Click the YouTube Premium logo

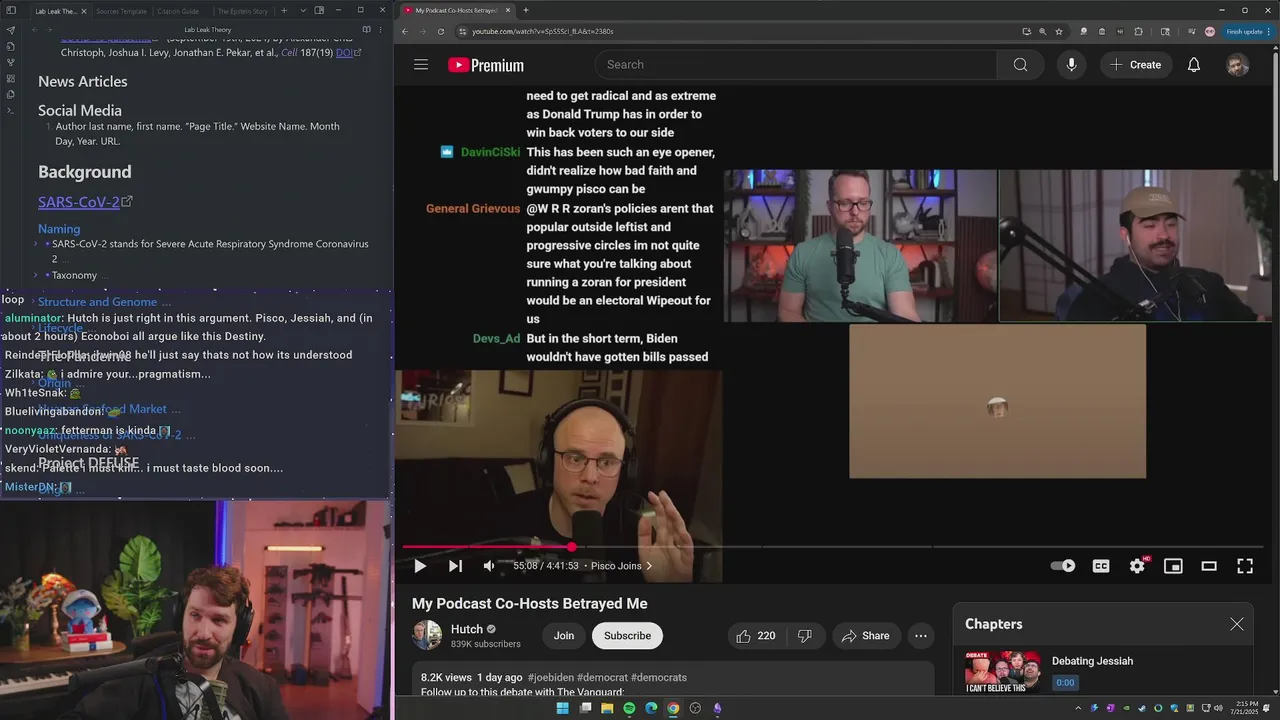(x=486, y=65)
